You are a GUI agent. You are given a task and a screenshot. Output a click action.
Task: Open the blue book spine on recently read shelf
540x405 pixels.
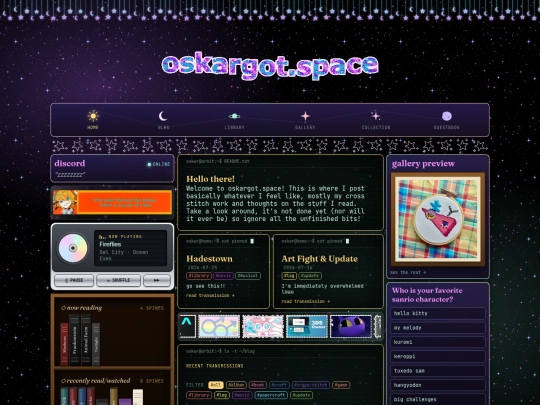pos(82,396)
